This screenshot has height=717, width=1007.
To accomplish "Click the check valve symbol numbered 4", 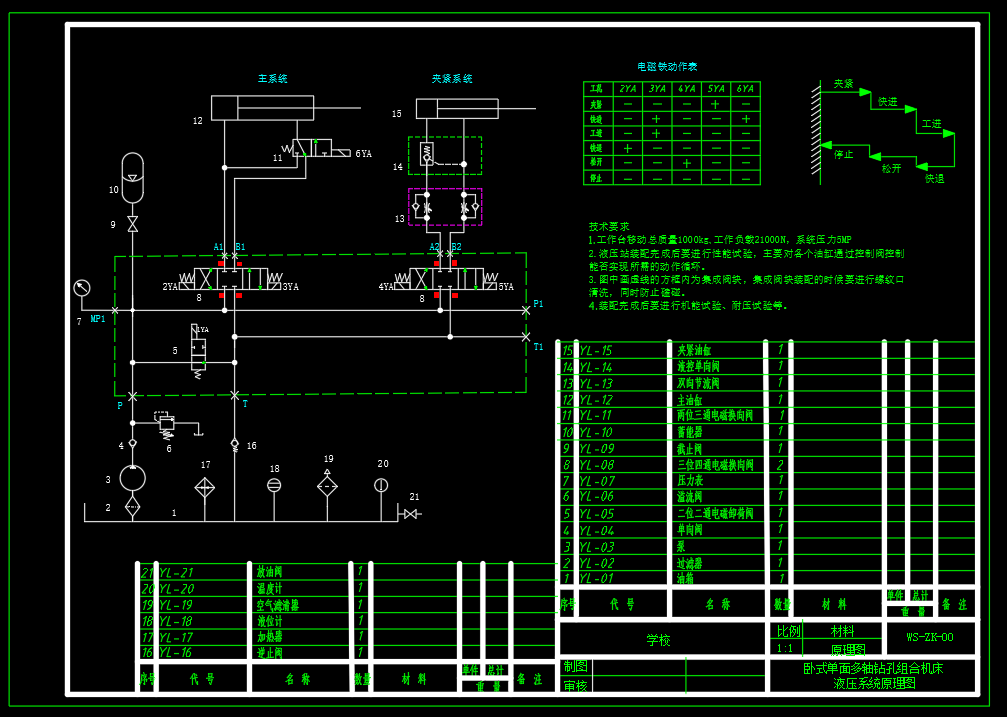I will (x=132, y=444).
